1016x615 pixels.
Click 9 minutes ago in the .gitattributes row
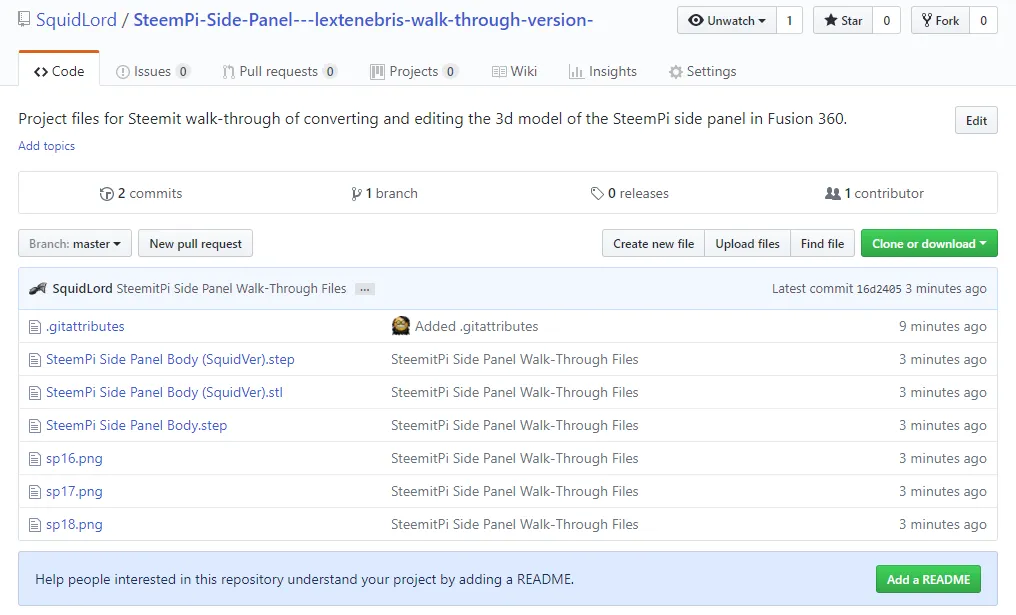pyautogui.click(x=943, y=327)
